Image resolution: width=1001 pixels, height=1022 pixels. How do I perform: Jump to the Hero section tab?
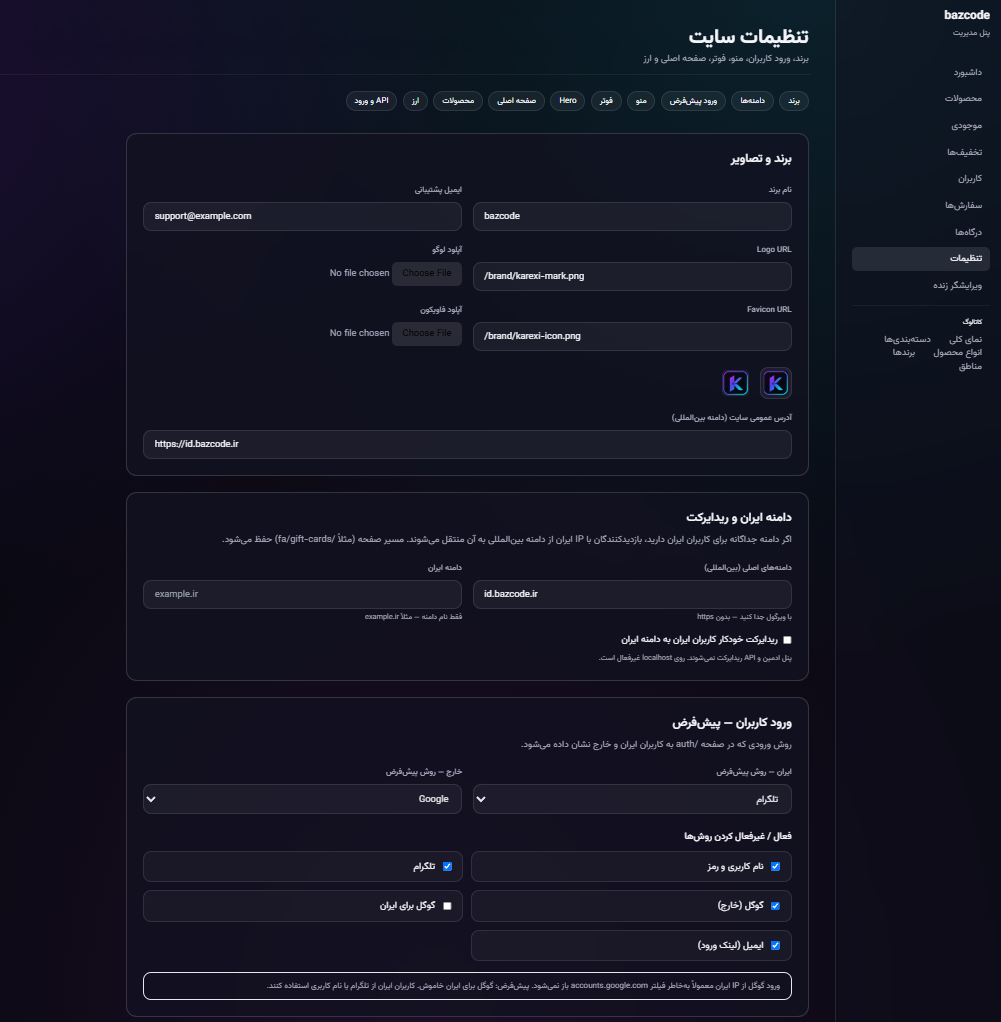568,101
